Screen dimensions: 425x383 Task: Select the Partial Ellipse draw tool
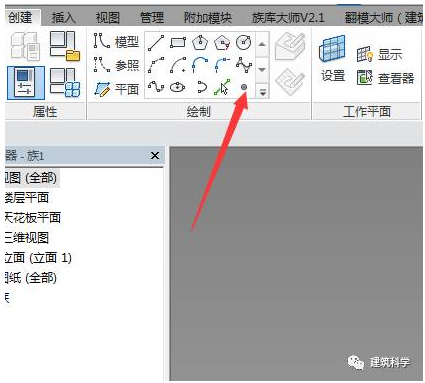pyautogui.click(x=201, y=87)
